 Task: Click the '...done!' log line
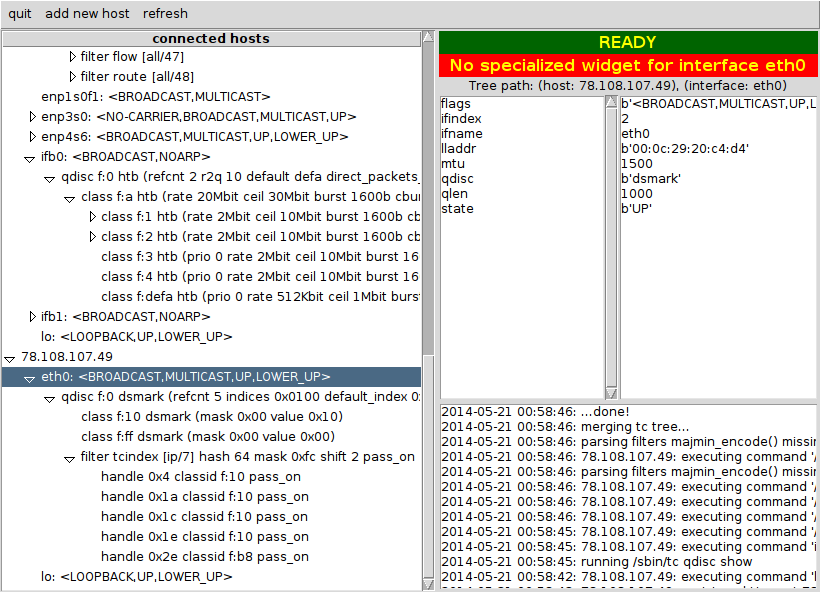(x=535, y=412)
